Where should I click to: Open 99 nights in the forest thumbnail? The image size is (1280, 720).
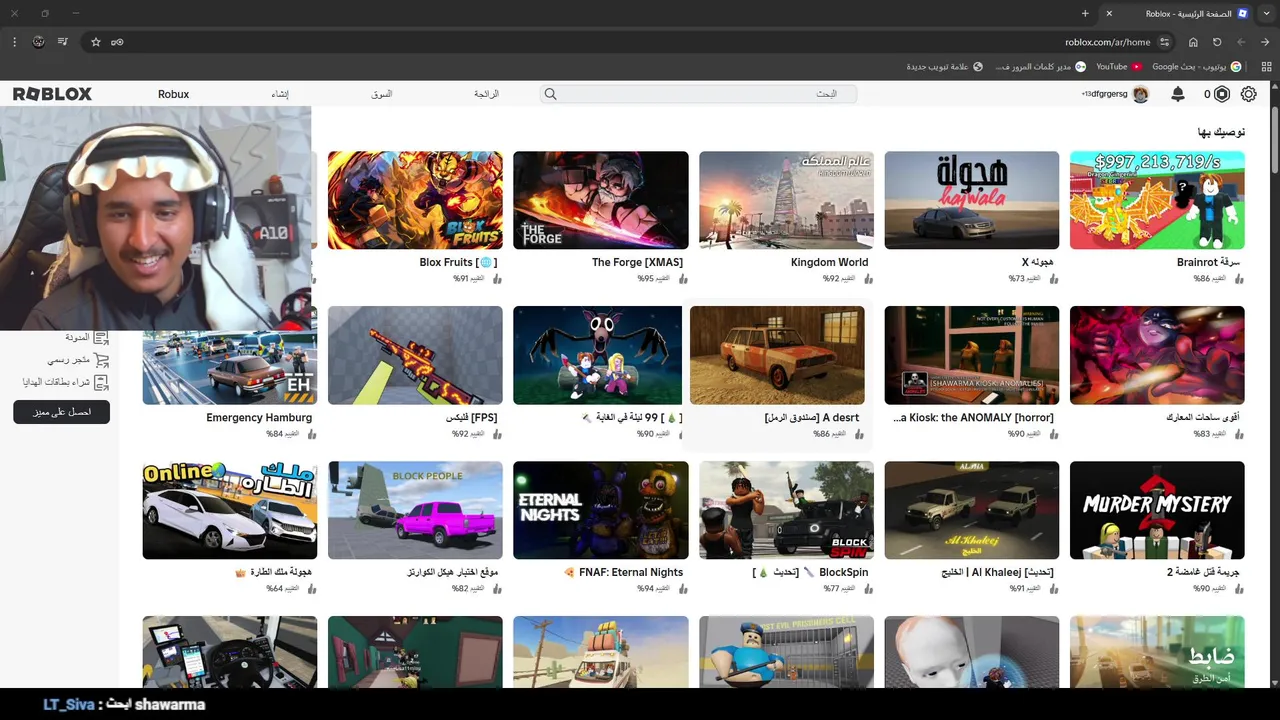pyautogui.click(x=600, y=355)
